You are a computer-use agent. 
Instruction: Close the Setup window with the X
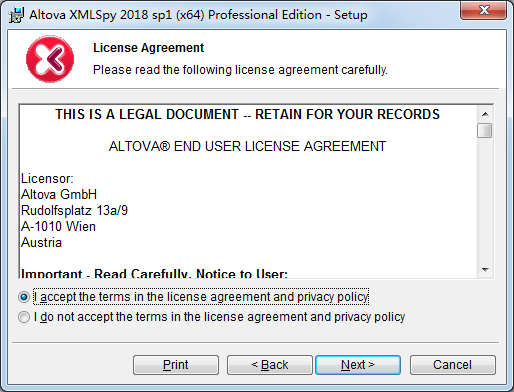pos(484,10)
